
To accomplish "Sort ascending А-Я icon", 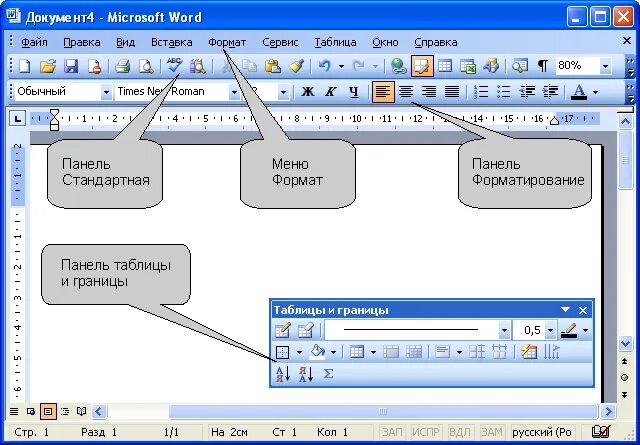I will (283, 374).
